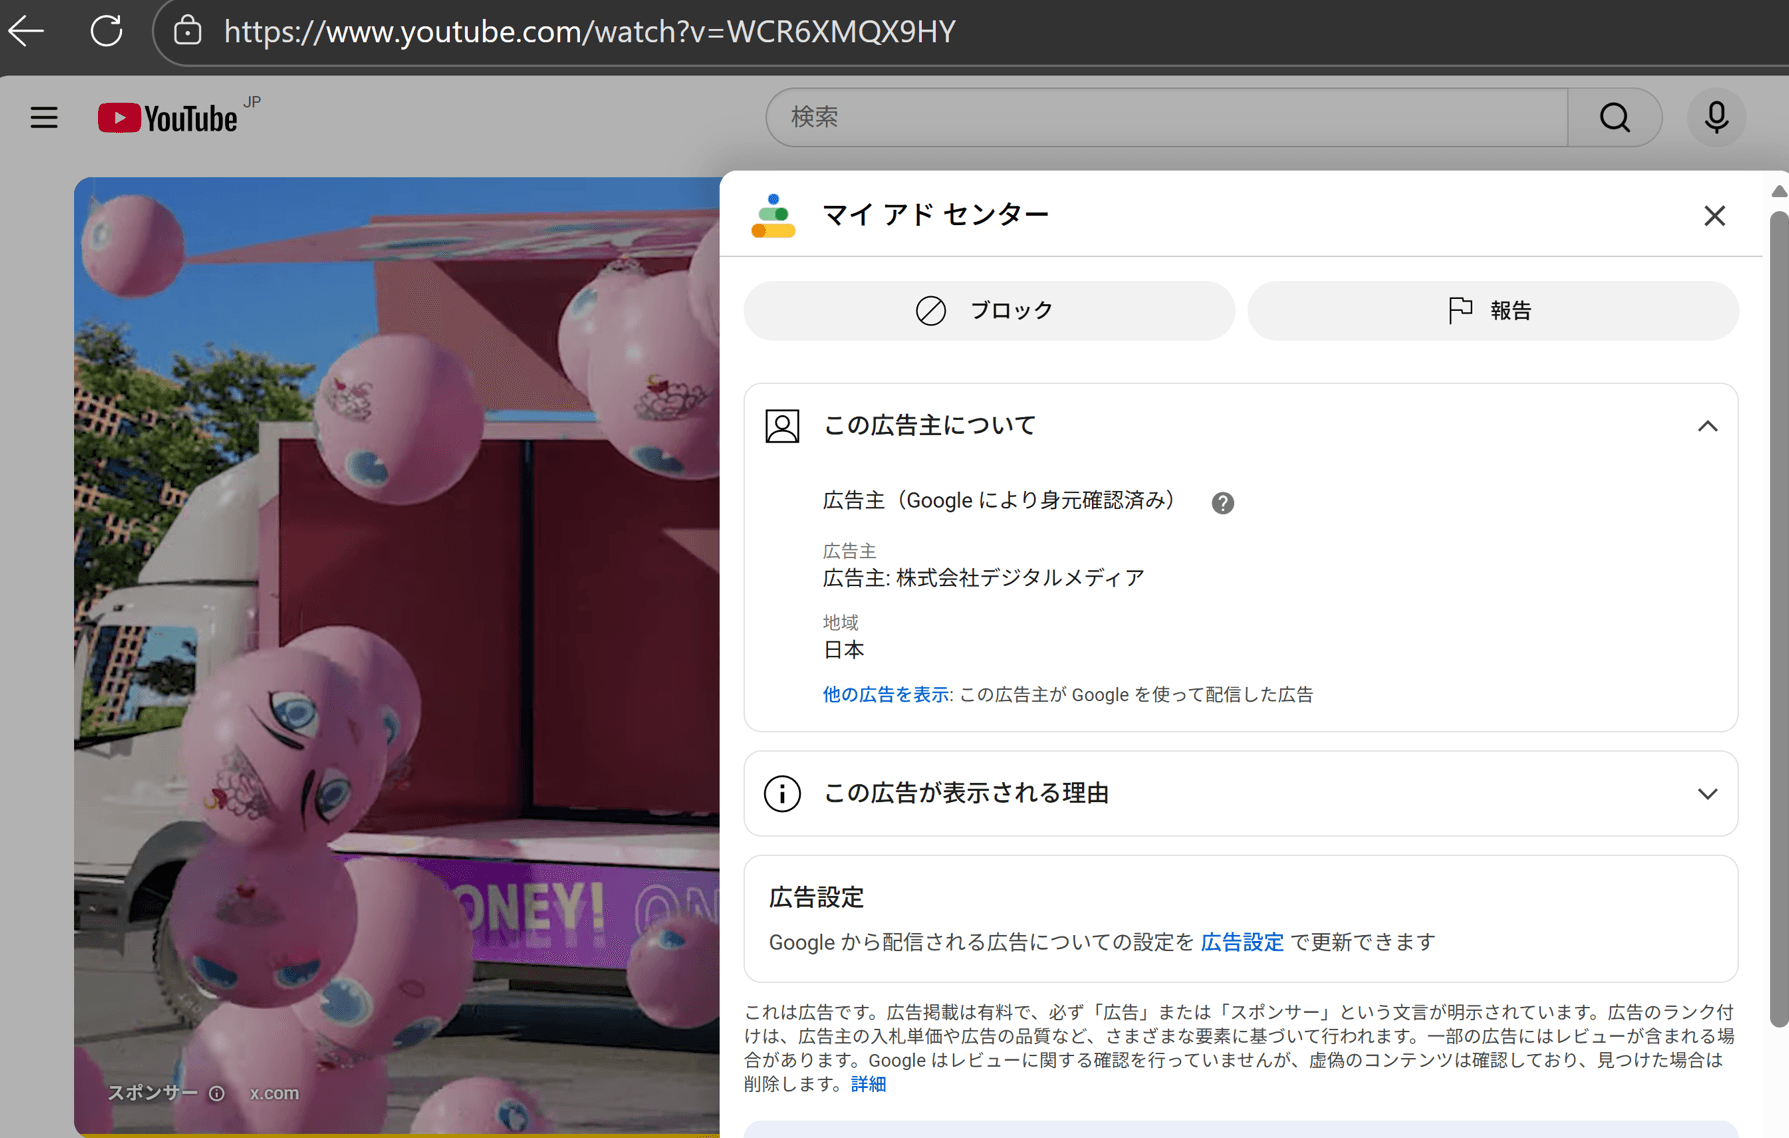The image size is (1789, 1138).
Task: Open the x.com sponsor link
Action: point(274,1093)
